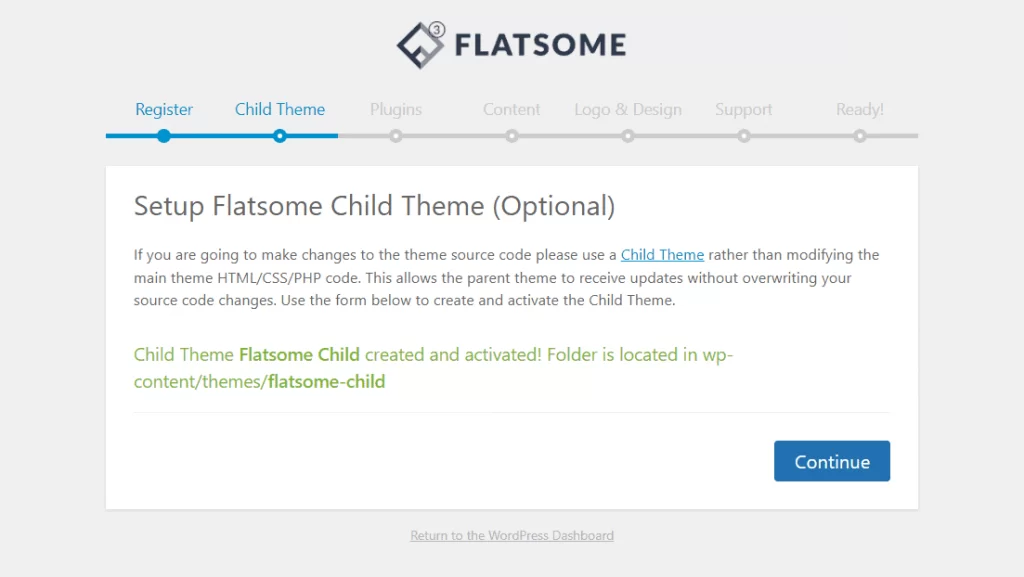Image resolution: width=1024 pixels, height=577 pixels.
Task: Click the Support step circle indicator
Action: [x=743, y=135]
